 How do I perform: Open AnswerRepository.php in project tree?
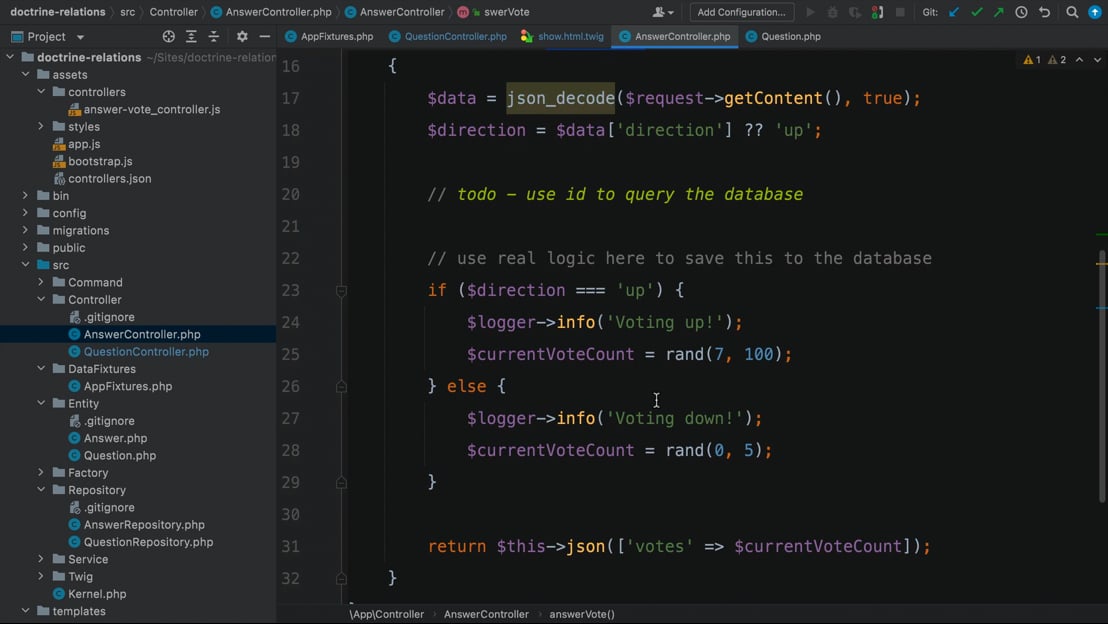click(x=144, y=524)
